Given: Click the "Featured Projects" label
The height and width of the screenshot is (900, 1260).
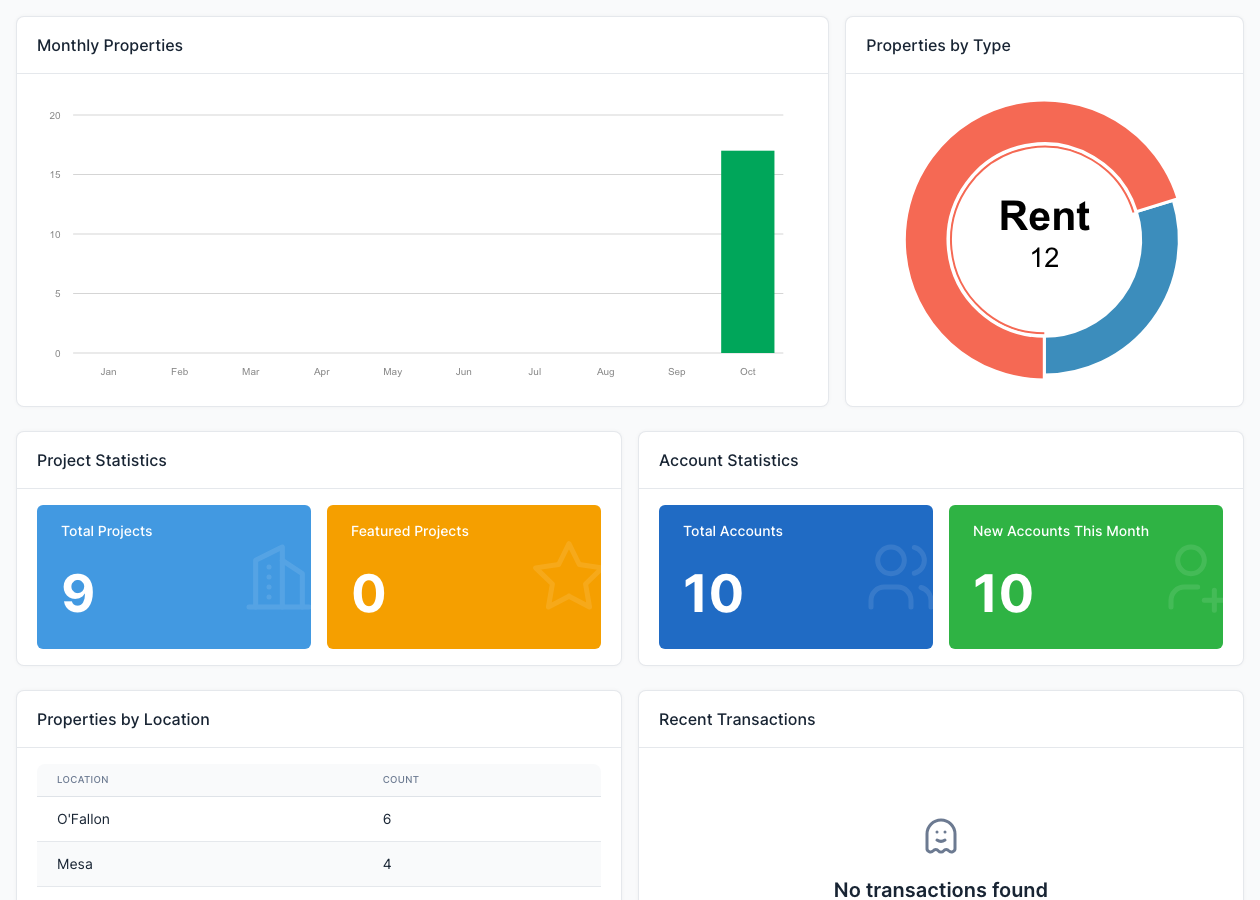Looking at the screenshot, I should pyautogui.click(x=410, y=531).
